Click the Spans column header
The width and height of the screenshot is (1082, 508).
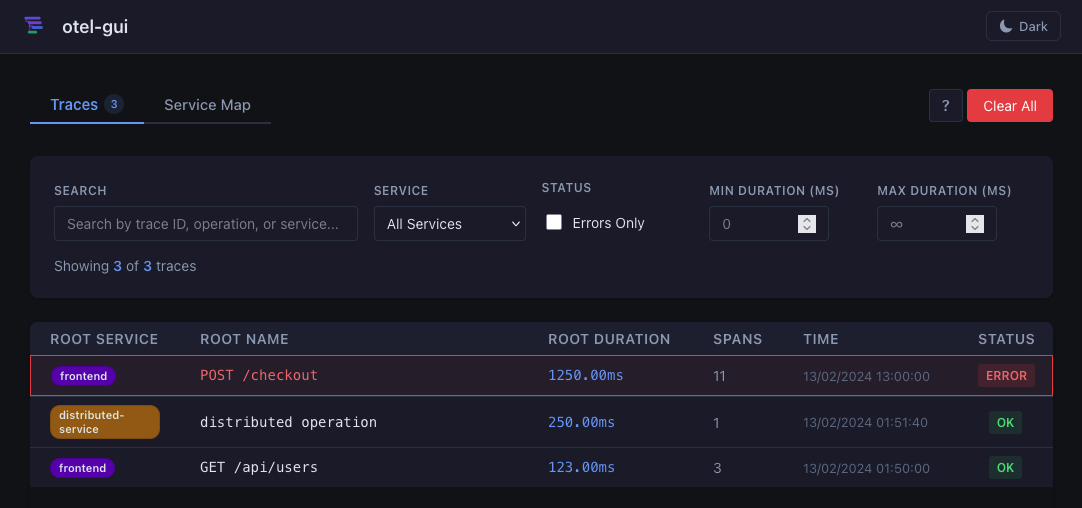(738, 339)
